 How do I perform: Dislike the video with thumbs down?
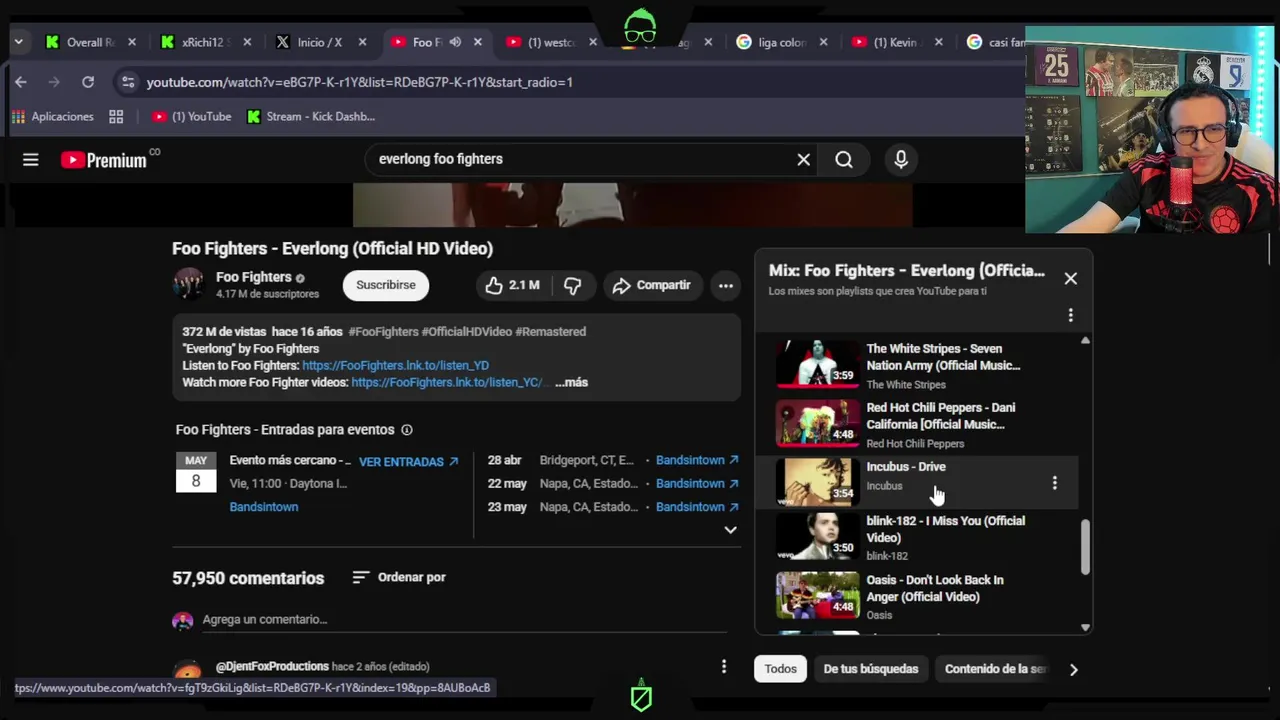(572, 285)
